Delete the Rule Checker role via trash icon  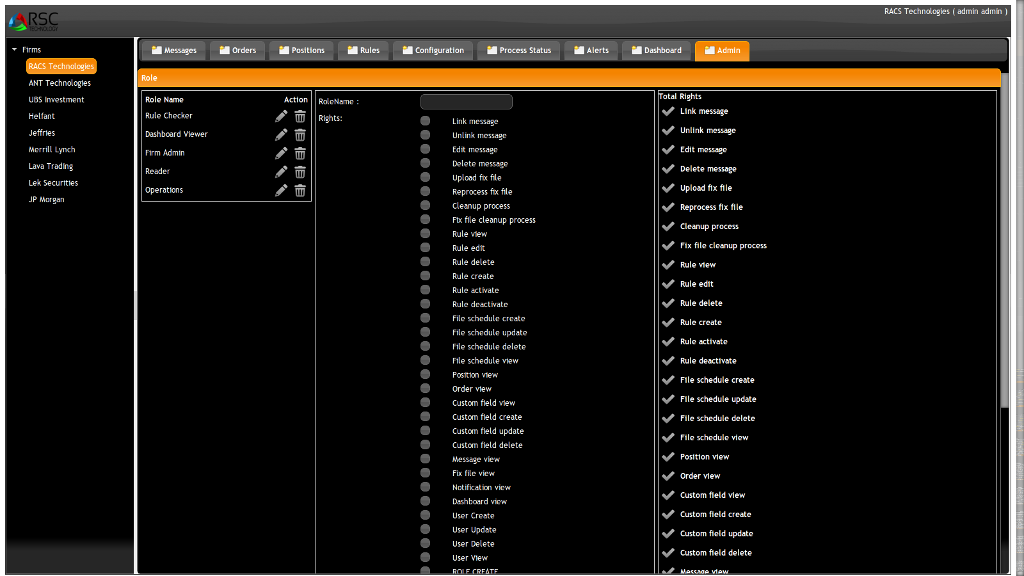[300, 116]
